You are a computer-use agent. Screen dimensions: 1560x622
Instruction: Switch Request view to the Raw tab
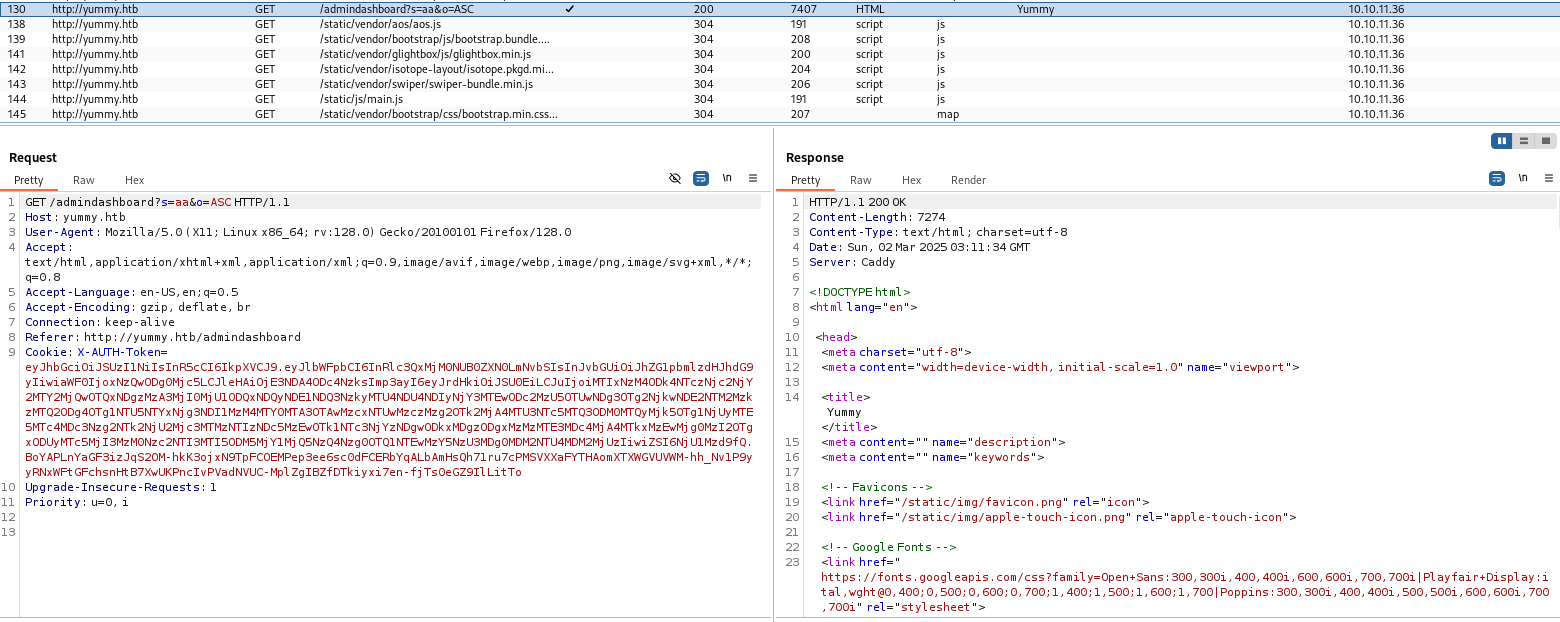click(84, 180)
